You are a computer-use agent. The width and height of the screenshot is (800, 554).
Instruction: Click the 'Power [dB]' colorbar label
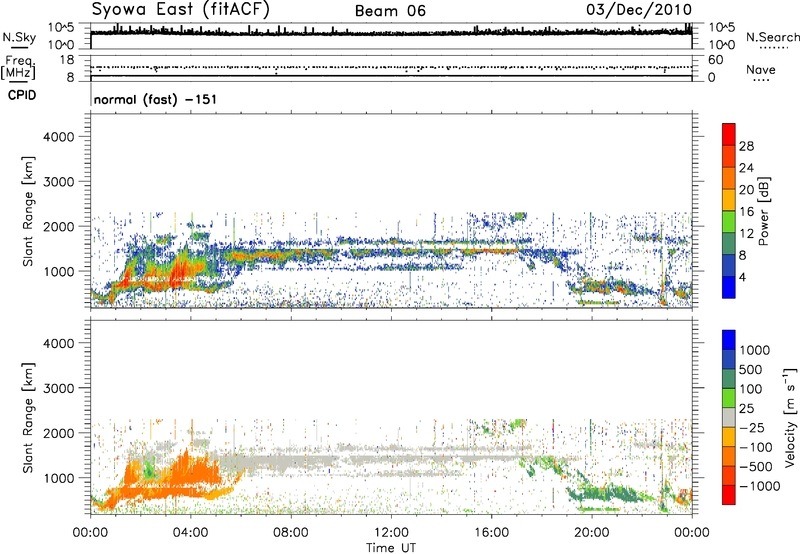click(763, 211)
